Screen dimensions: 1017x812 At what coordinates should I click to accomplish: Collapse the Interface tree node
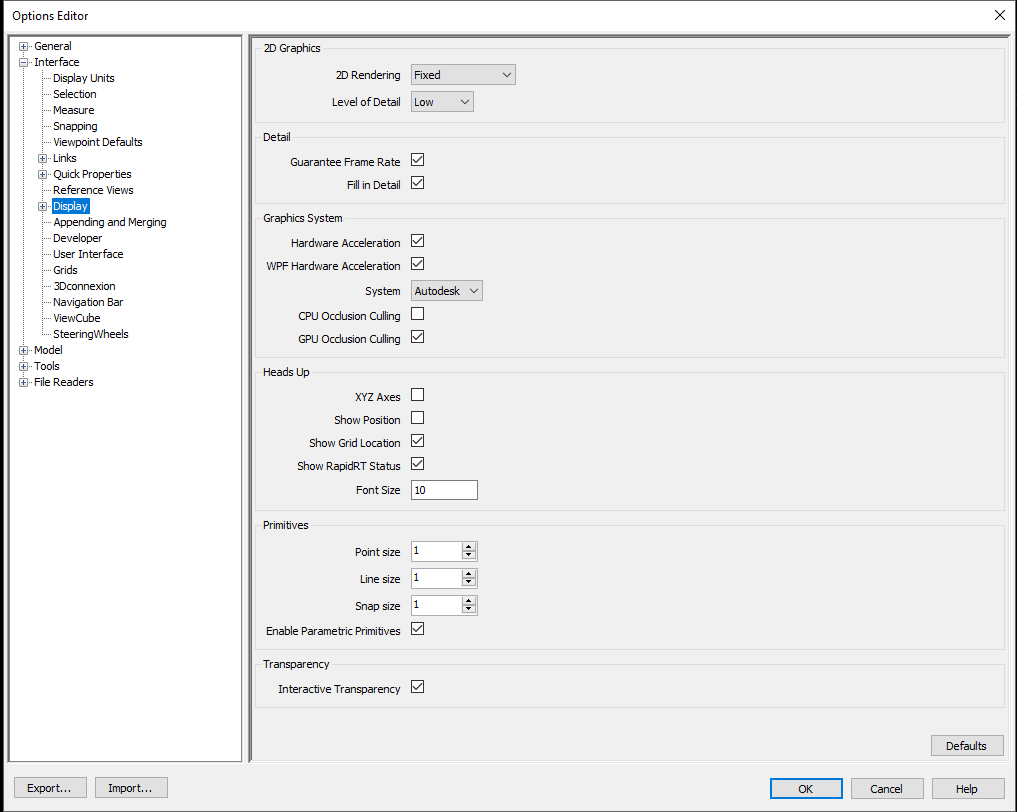(23, 61)
